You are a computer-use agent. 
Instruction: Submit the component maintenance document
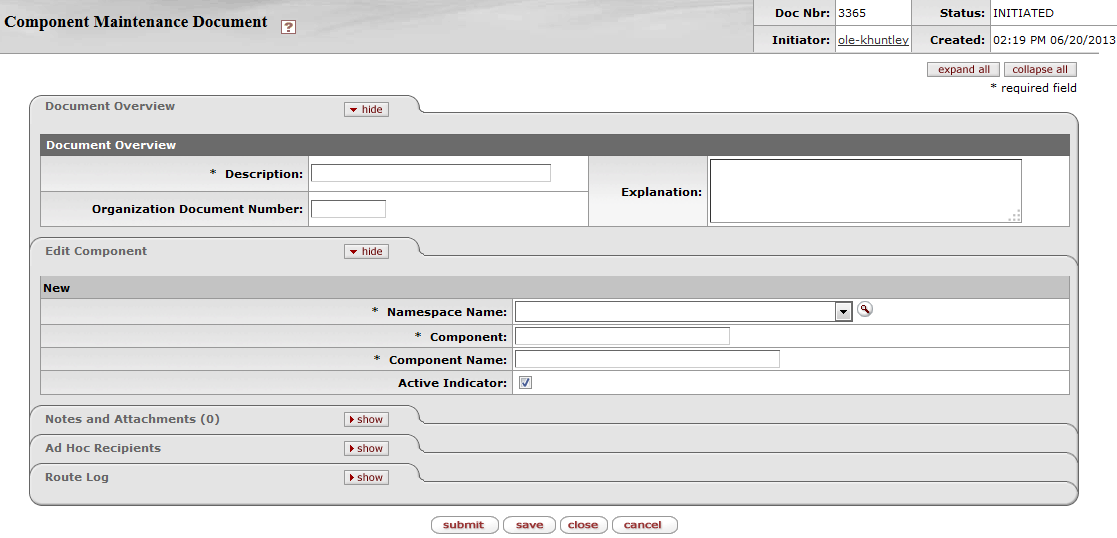tap(464, 525)
